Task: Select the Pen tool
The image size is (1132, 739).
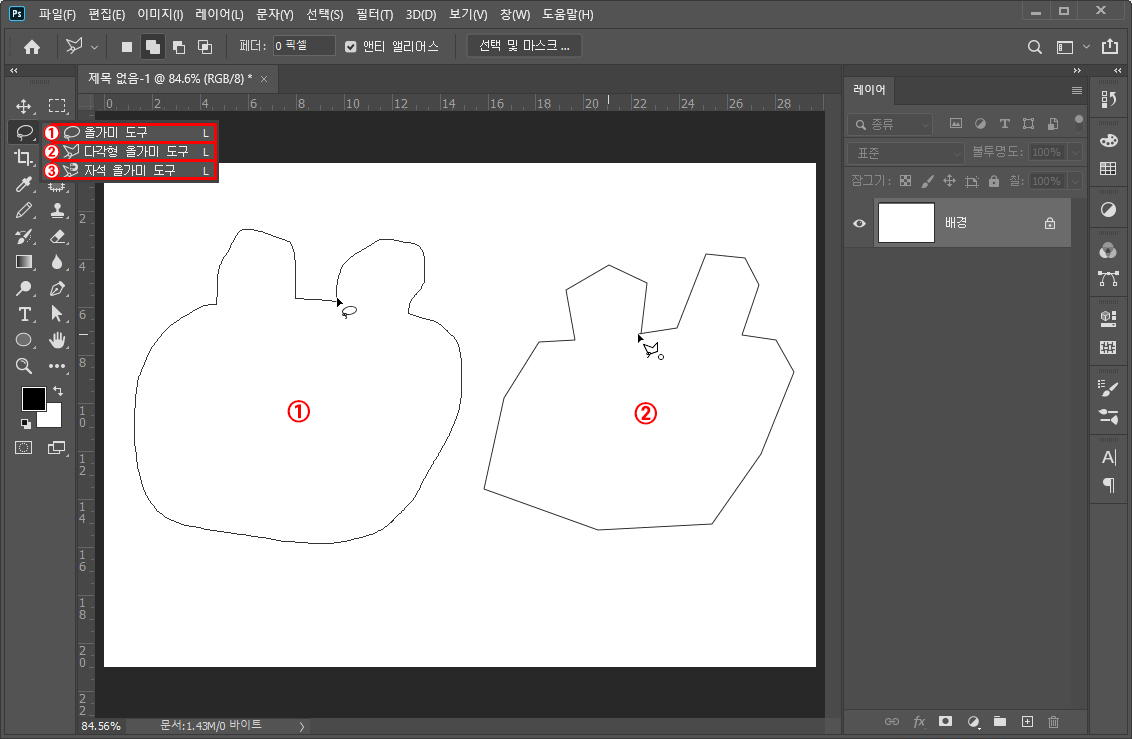Action: tap(57, 288)
